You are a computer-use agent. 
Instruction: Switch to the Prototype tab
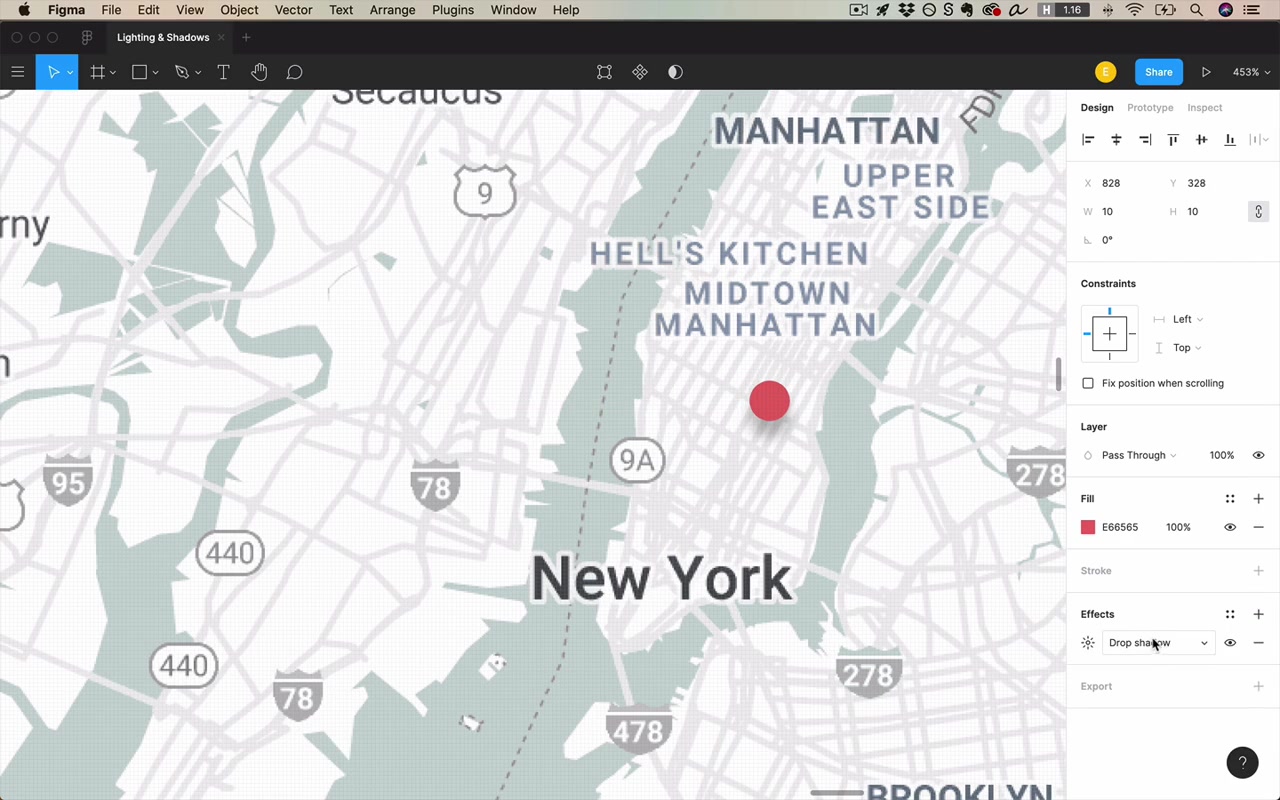(x=1150, y=108)
